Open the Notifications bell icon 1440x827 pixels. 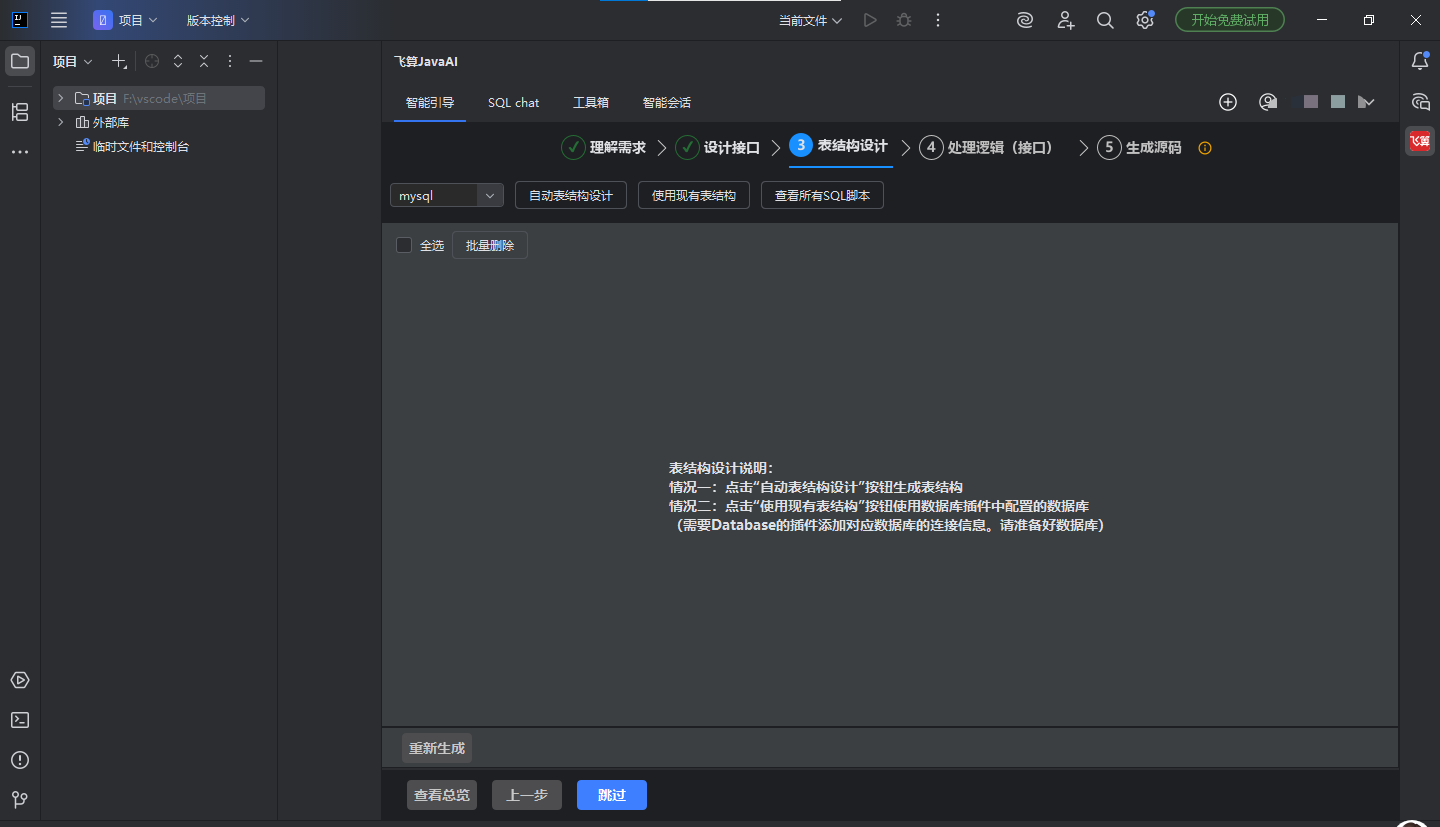pyautogui.click(x=1420, y=61)
